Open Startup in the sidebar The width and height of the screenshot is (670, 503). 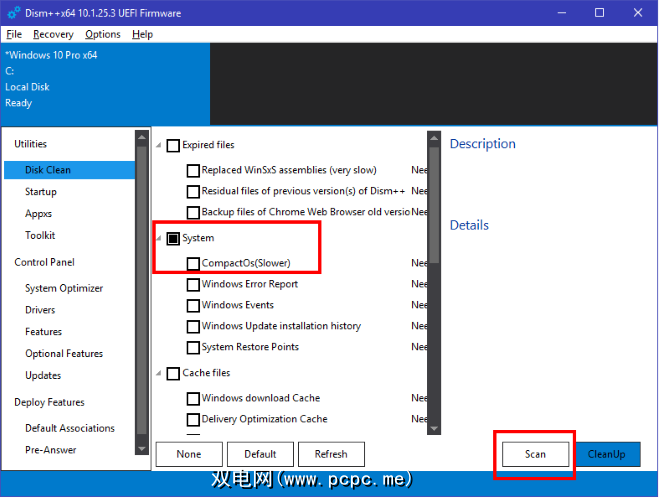[41, 192]
